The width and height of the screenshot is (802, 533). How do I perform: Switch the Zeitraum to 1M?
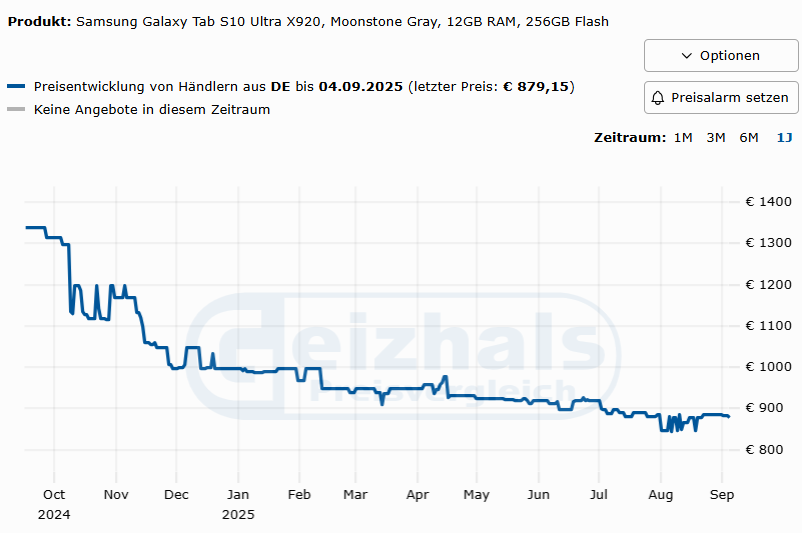[683, 137]
